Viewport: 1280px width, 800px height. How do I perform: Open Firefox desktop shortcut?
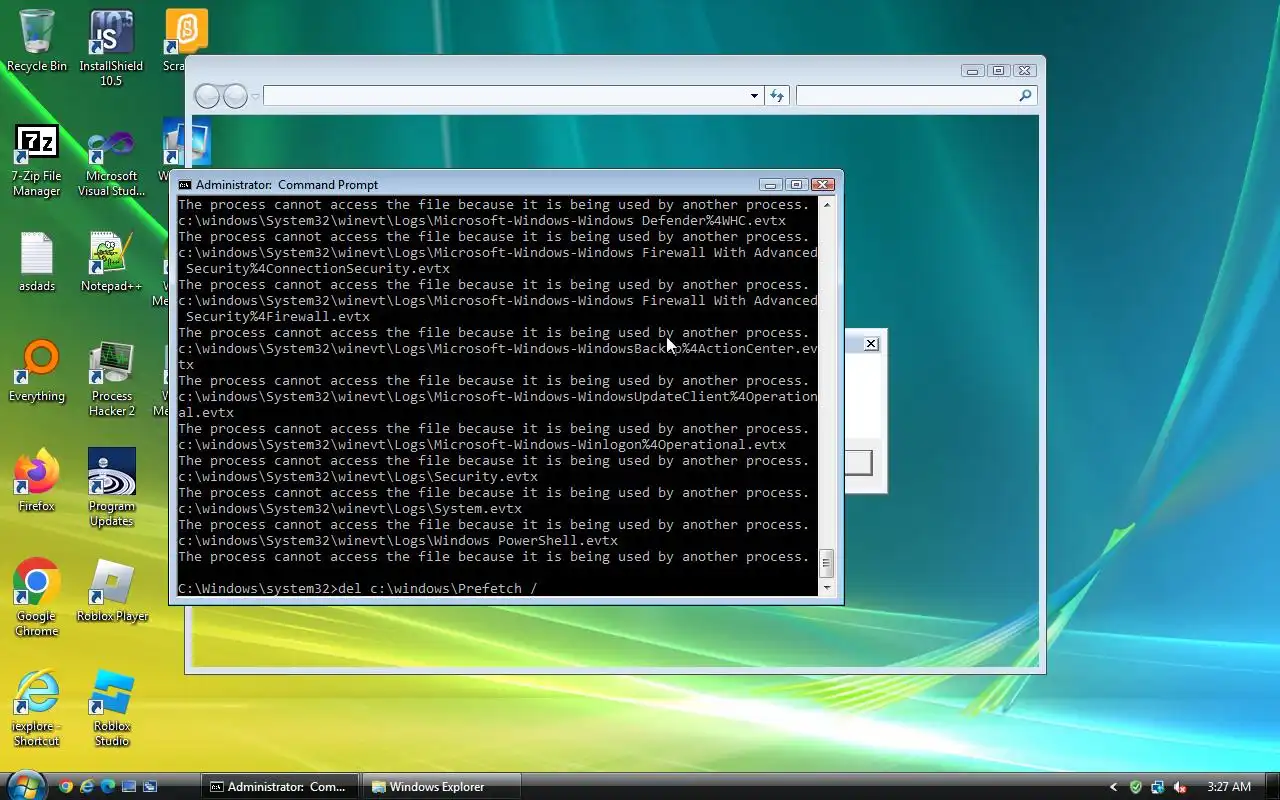coord(37,482)
